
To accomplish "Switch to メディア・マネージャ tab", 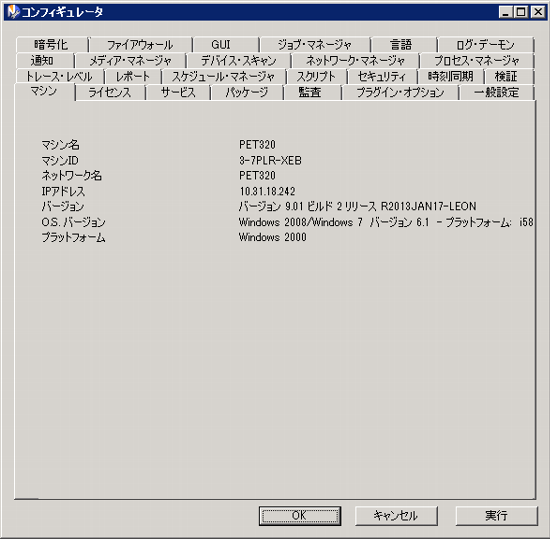I will pyautogui.click(x=130, y=60).
